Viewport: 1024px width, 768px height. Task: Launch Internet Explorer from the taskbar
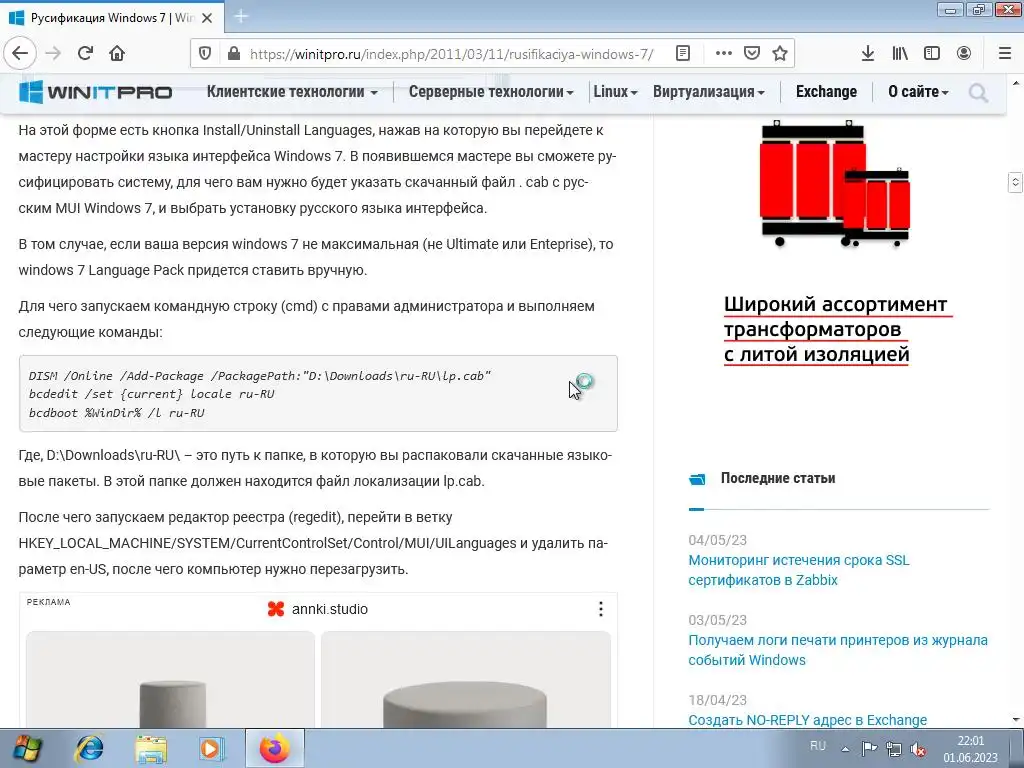point(89,748)
